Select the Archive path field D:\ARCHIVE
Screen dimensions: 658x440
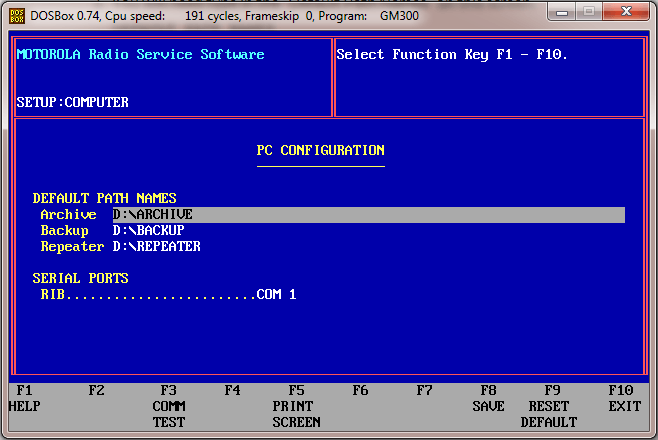point(368,215)
